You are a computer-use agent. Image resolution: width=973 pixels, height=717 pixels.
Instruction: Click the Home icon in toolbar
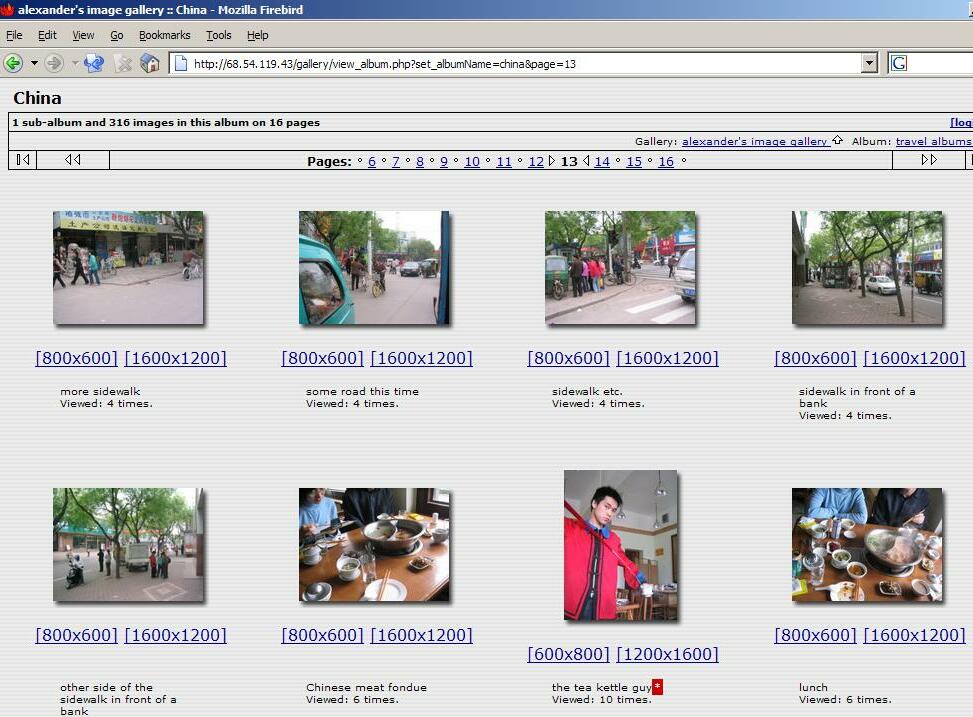pos(150,63)
